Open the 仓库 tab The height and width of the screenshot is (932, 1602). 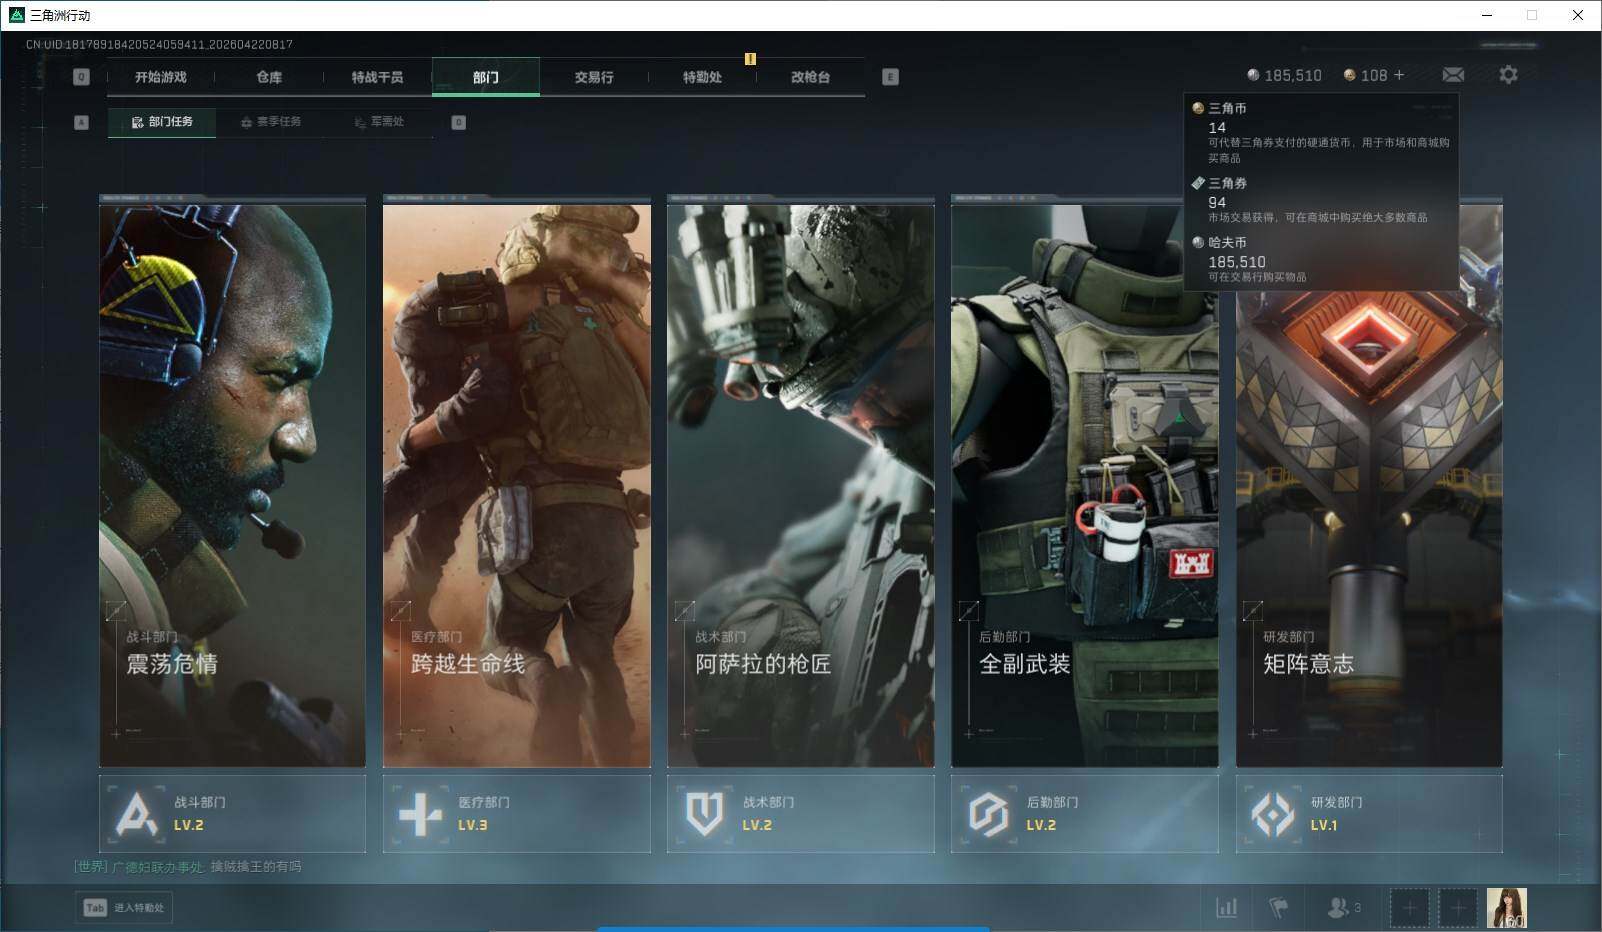269,77
